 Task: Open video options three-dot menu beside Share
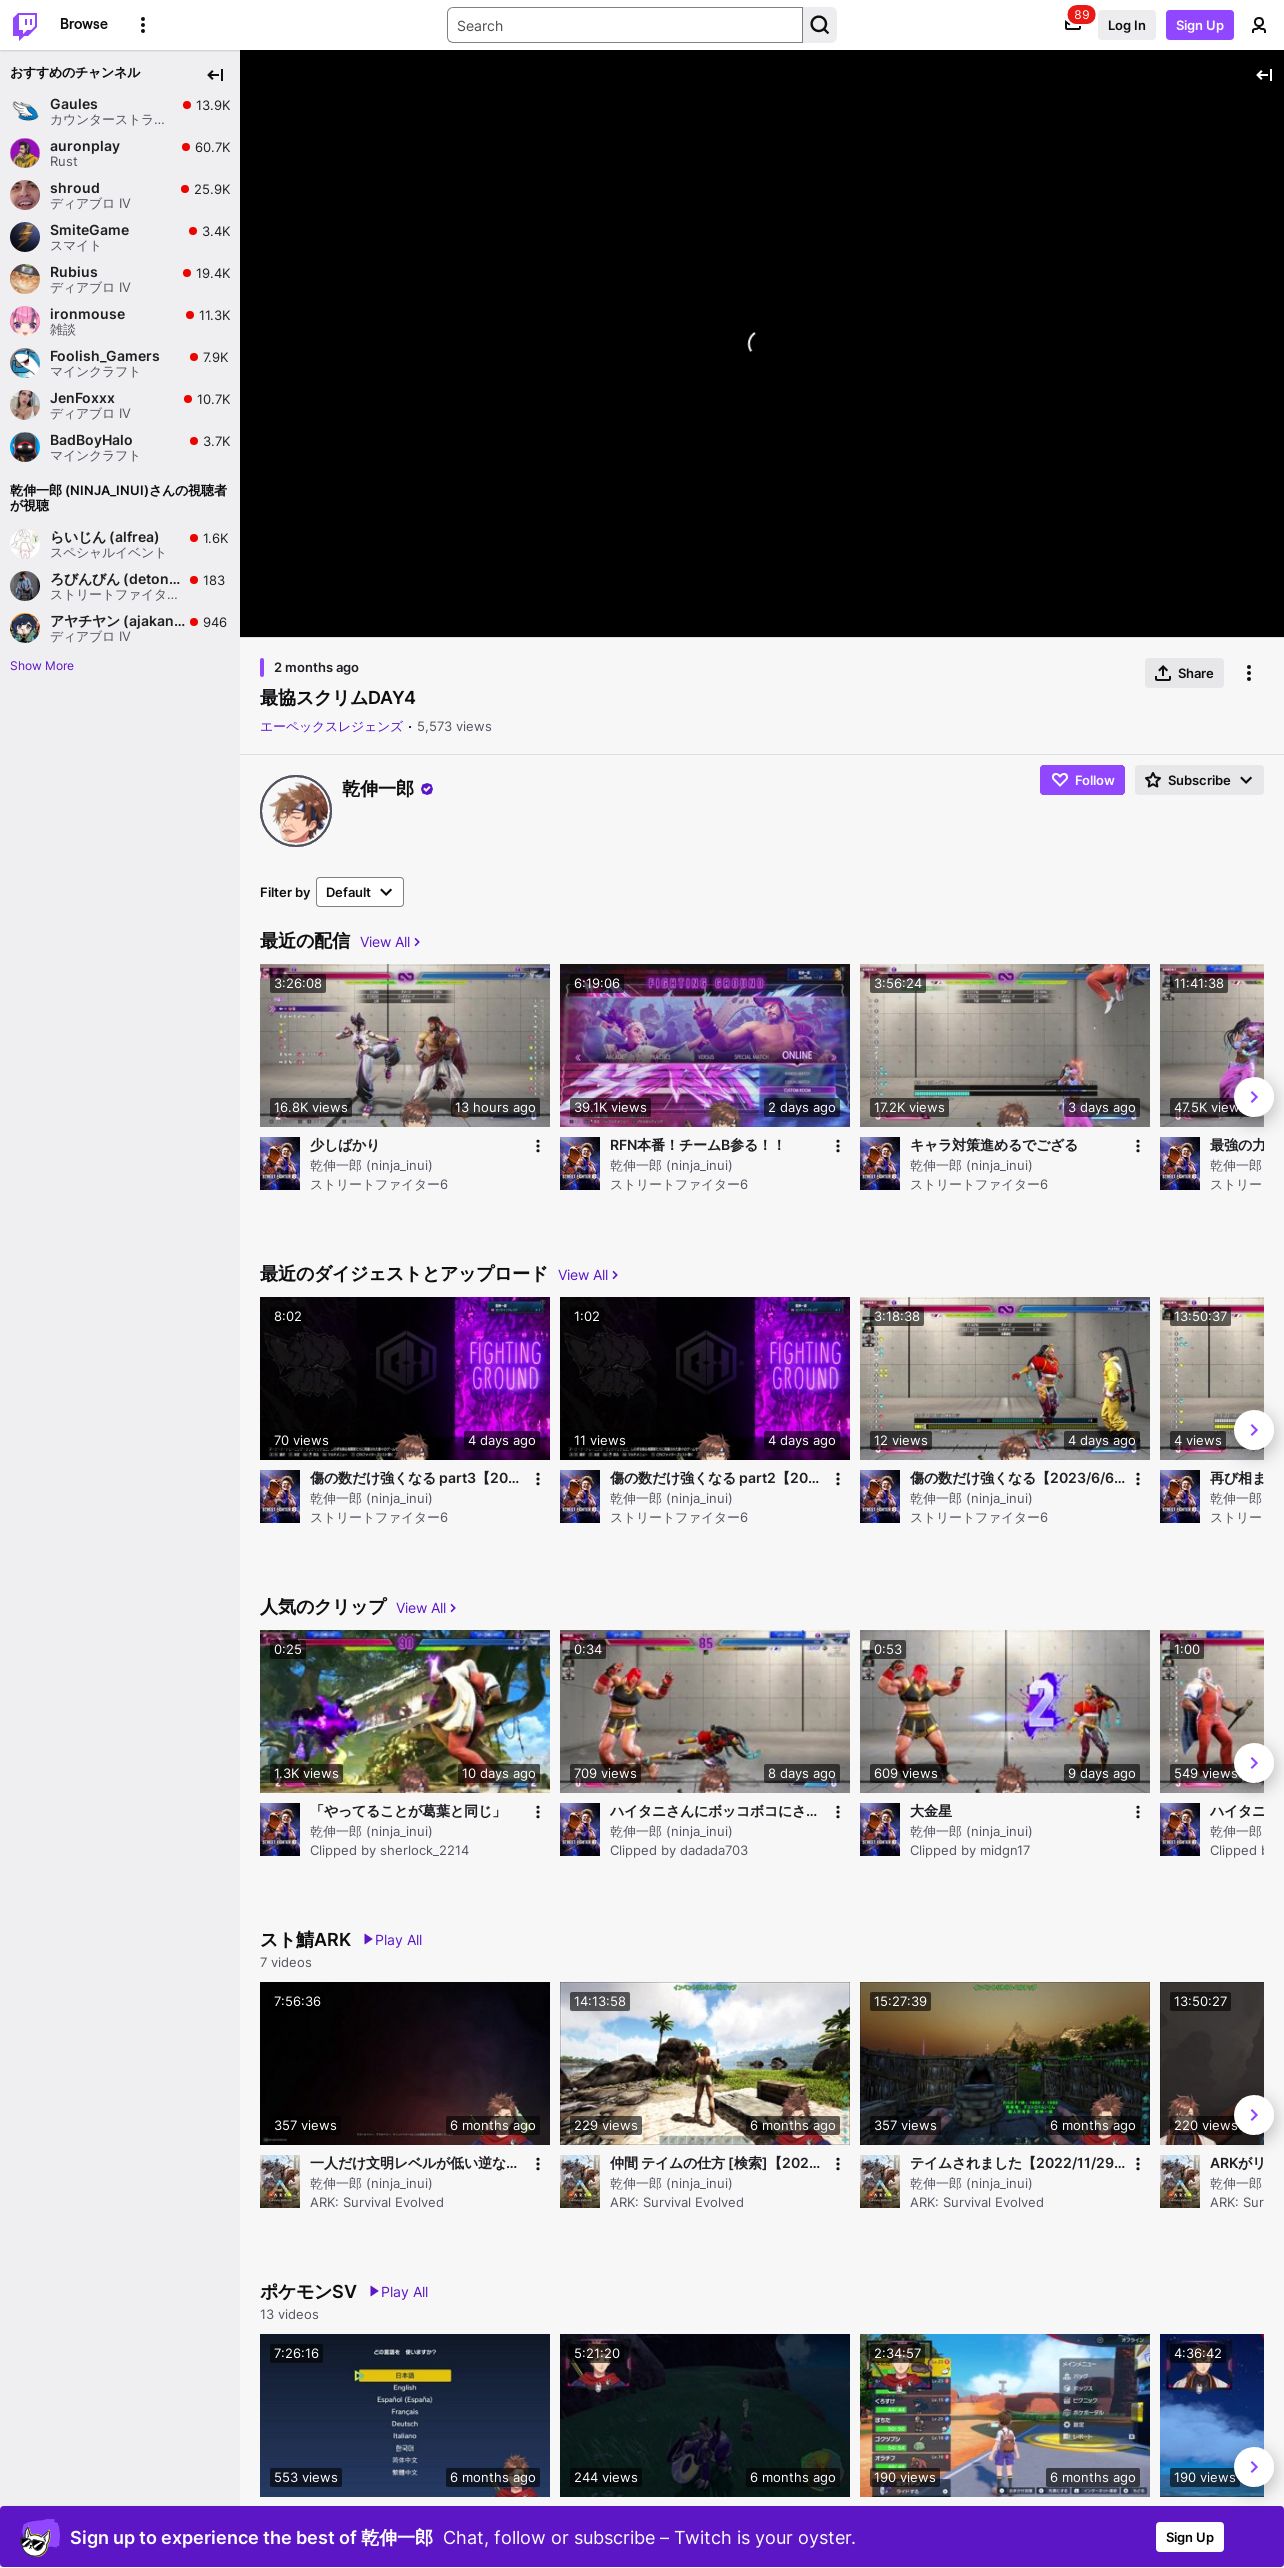pyautogui.click(x=1249, y=673)
